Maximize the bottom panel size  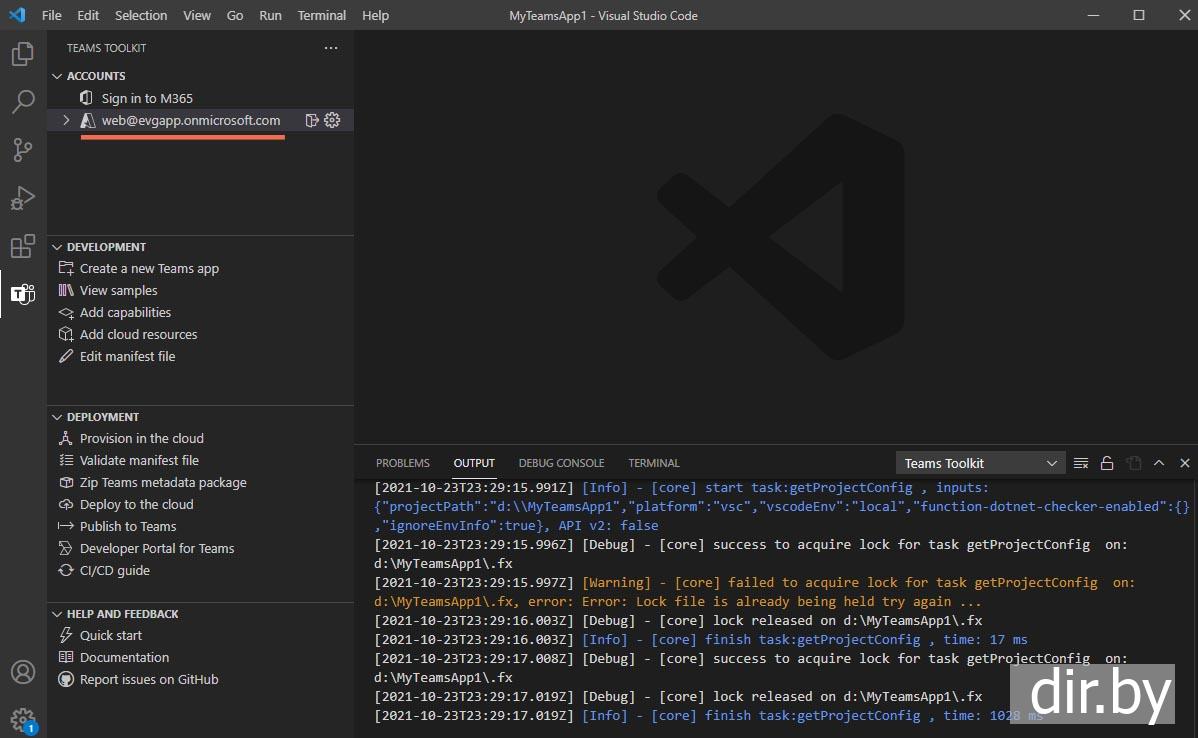[x=1159, y=463]
